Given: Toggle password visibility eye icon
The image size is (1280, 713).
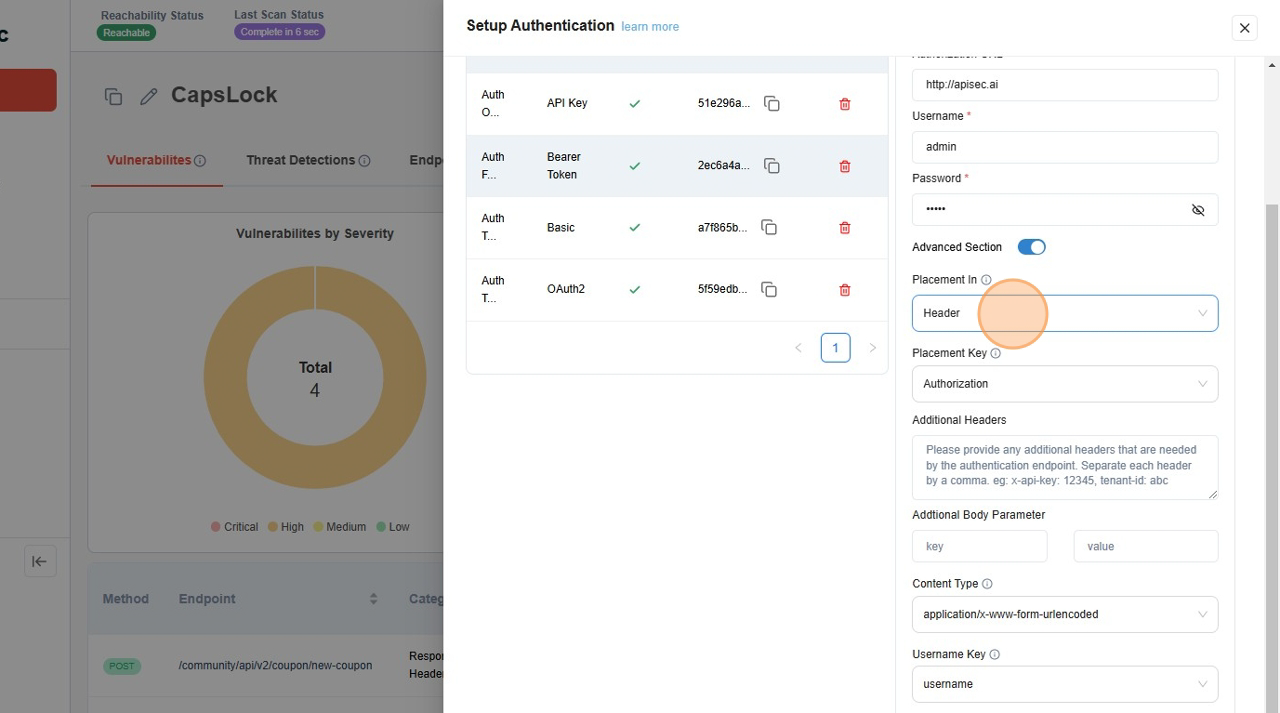Looking at the screenshot, I should coord(1197,210).
